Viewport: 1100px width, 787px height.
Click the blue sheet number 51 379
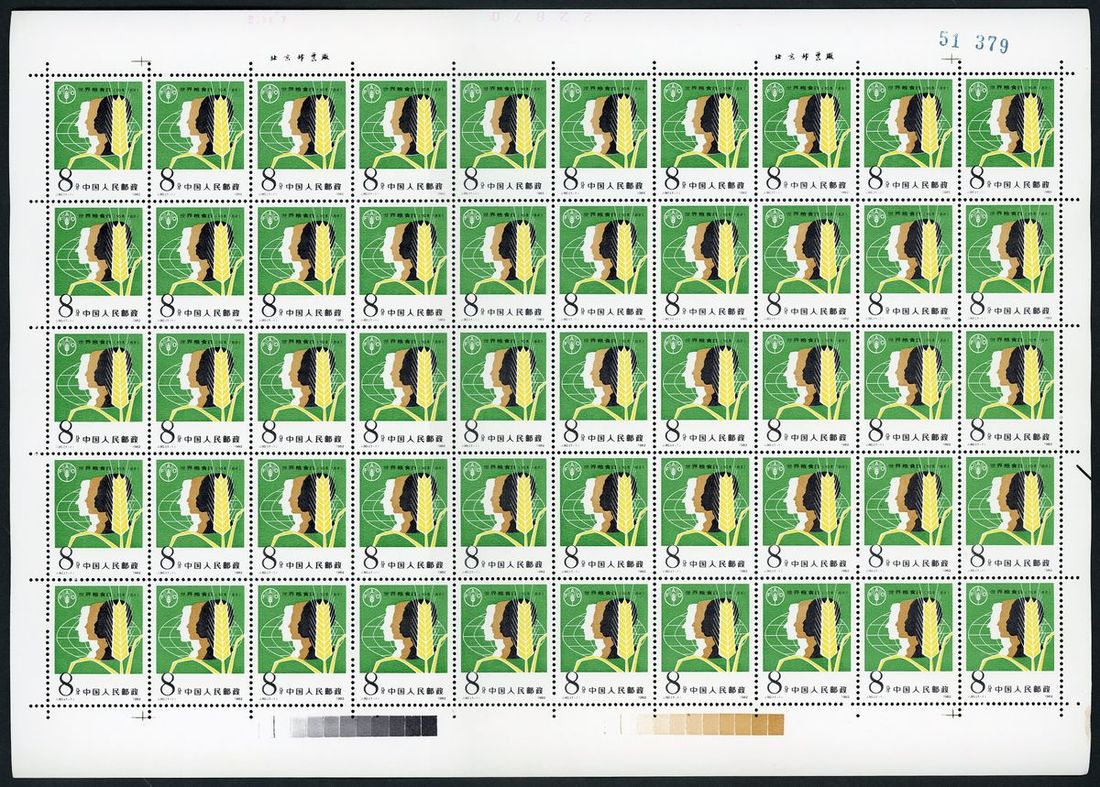point(974,41)
